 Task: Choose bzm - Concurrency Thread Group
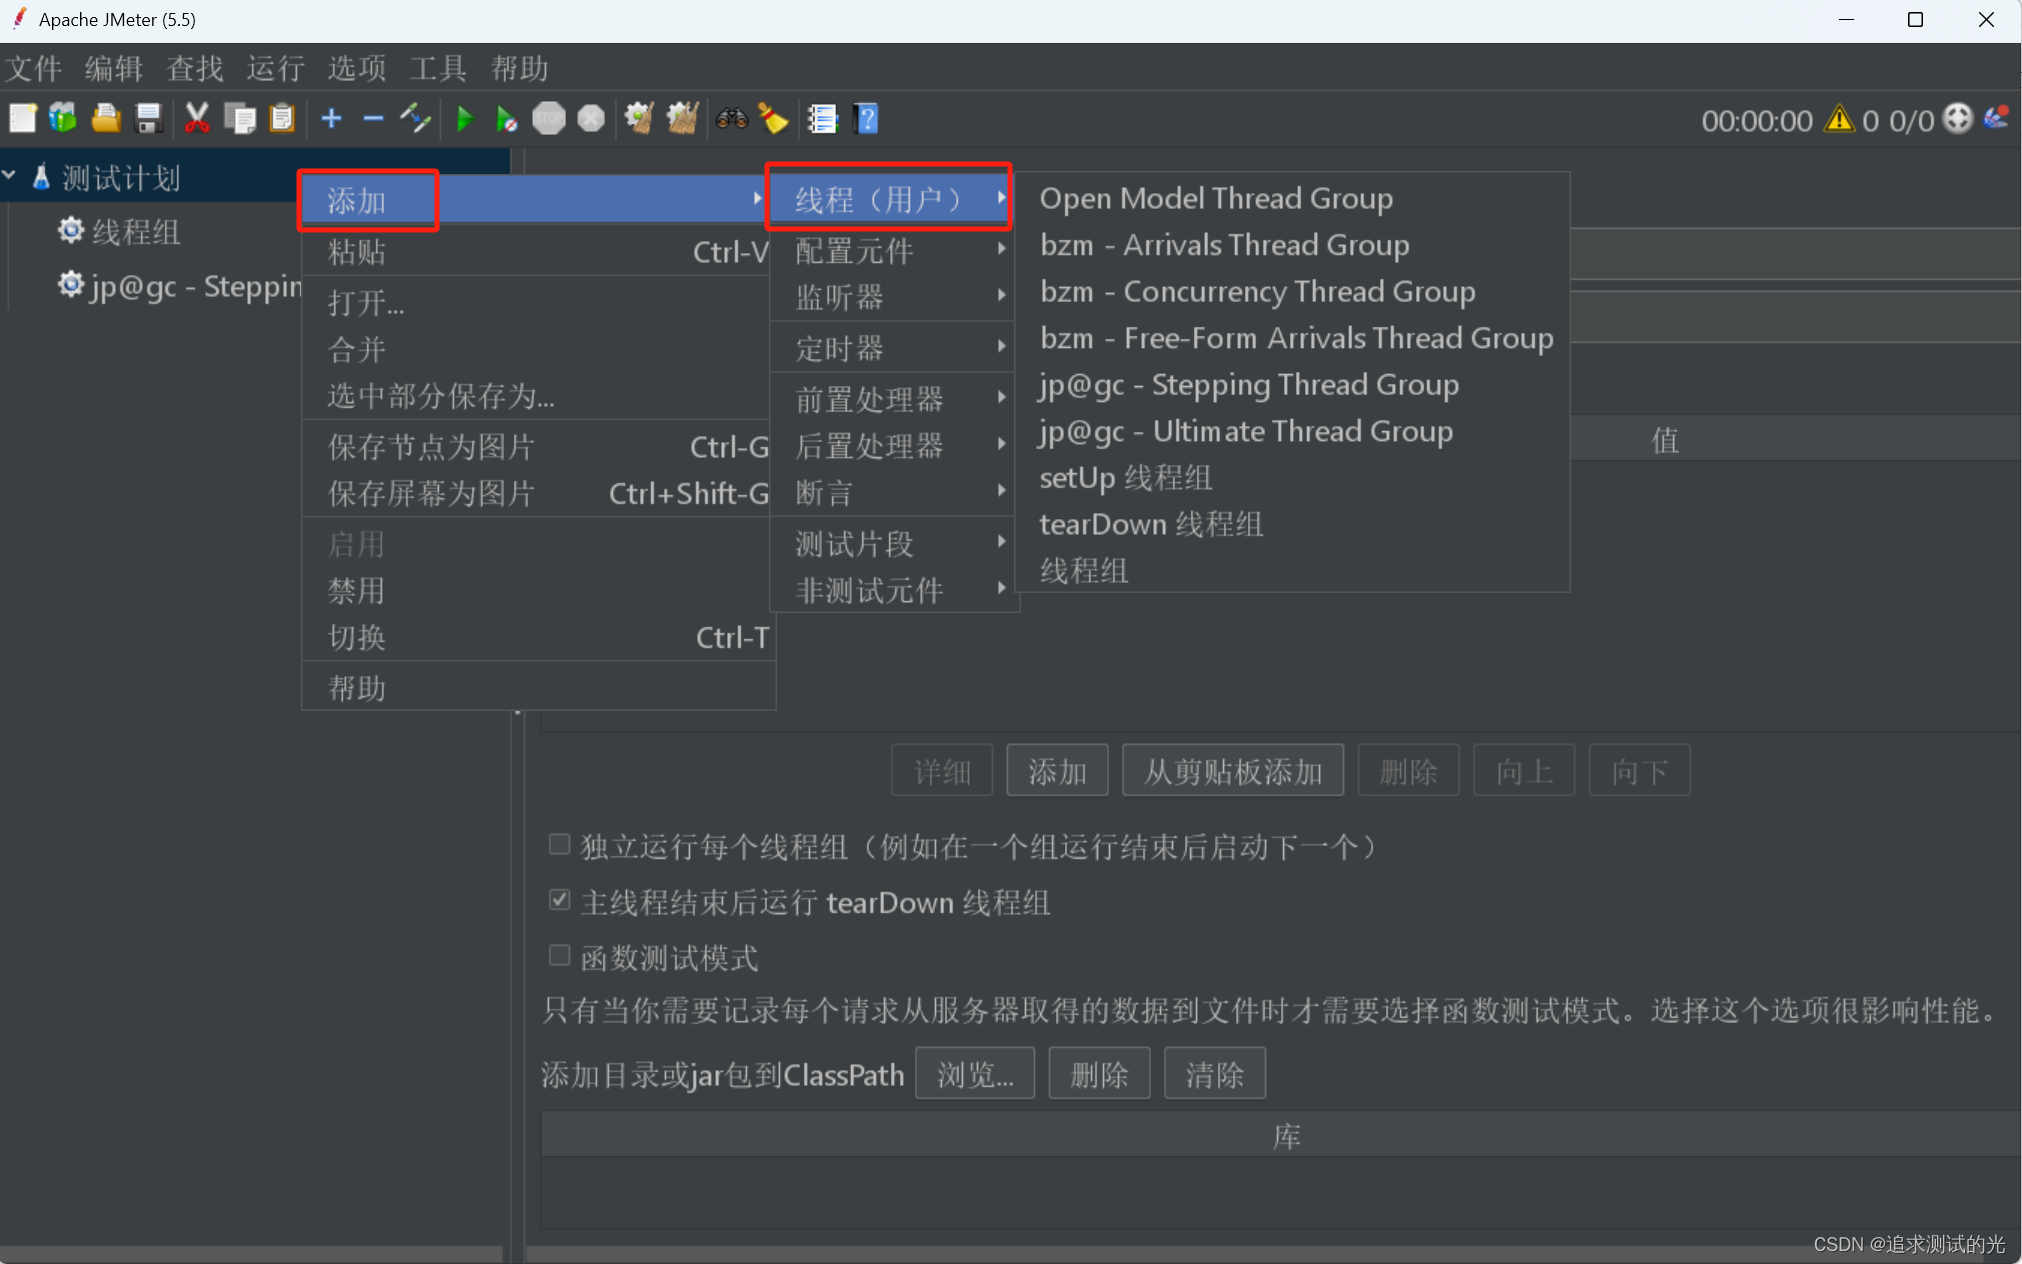tap(1291, 291)
